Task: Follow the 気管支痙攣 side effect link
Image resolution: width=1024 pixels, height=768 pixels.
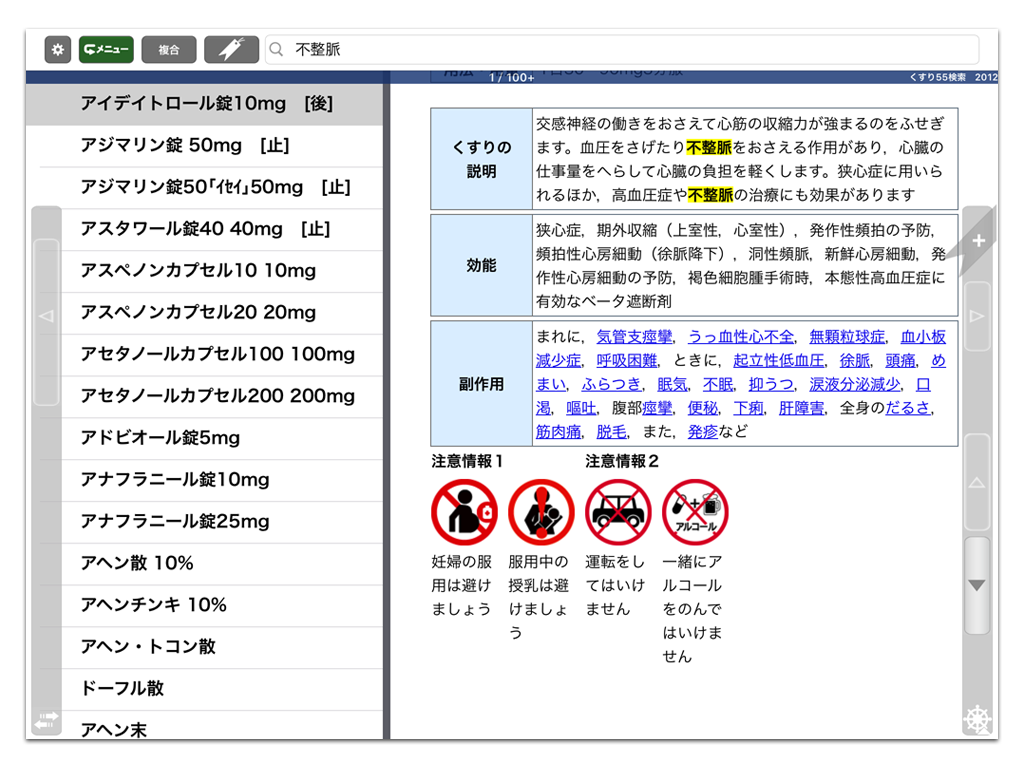Action: (x=634, y=337)
